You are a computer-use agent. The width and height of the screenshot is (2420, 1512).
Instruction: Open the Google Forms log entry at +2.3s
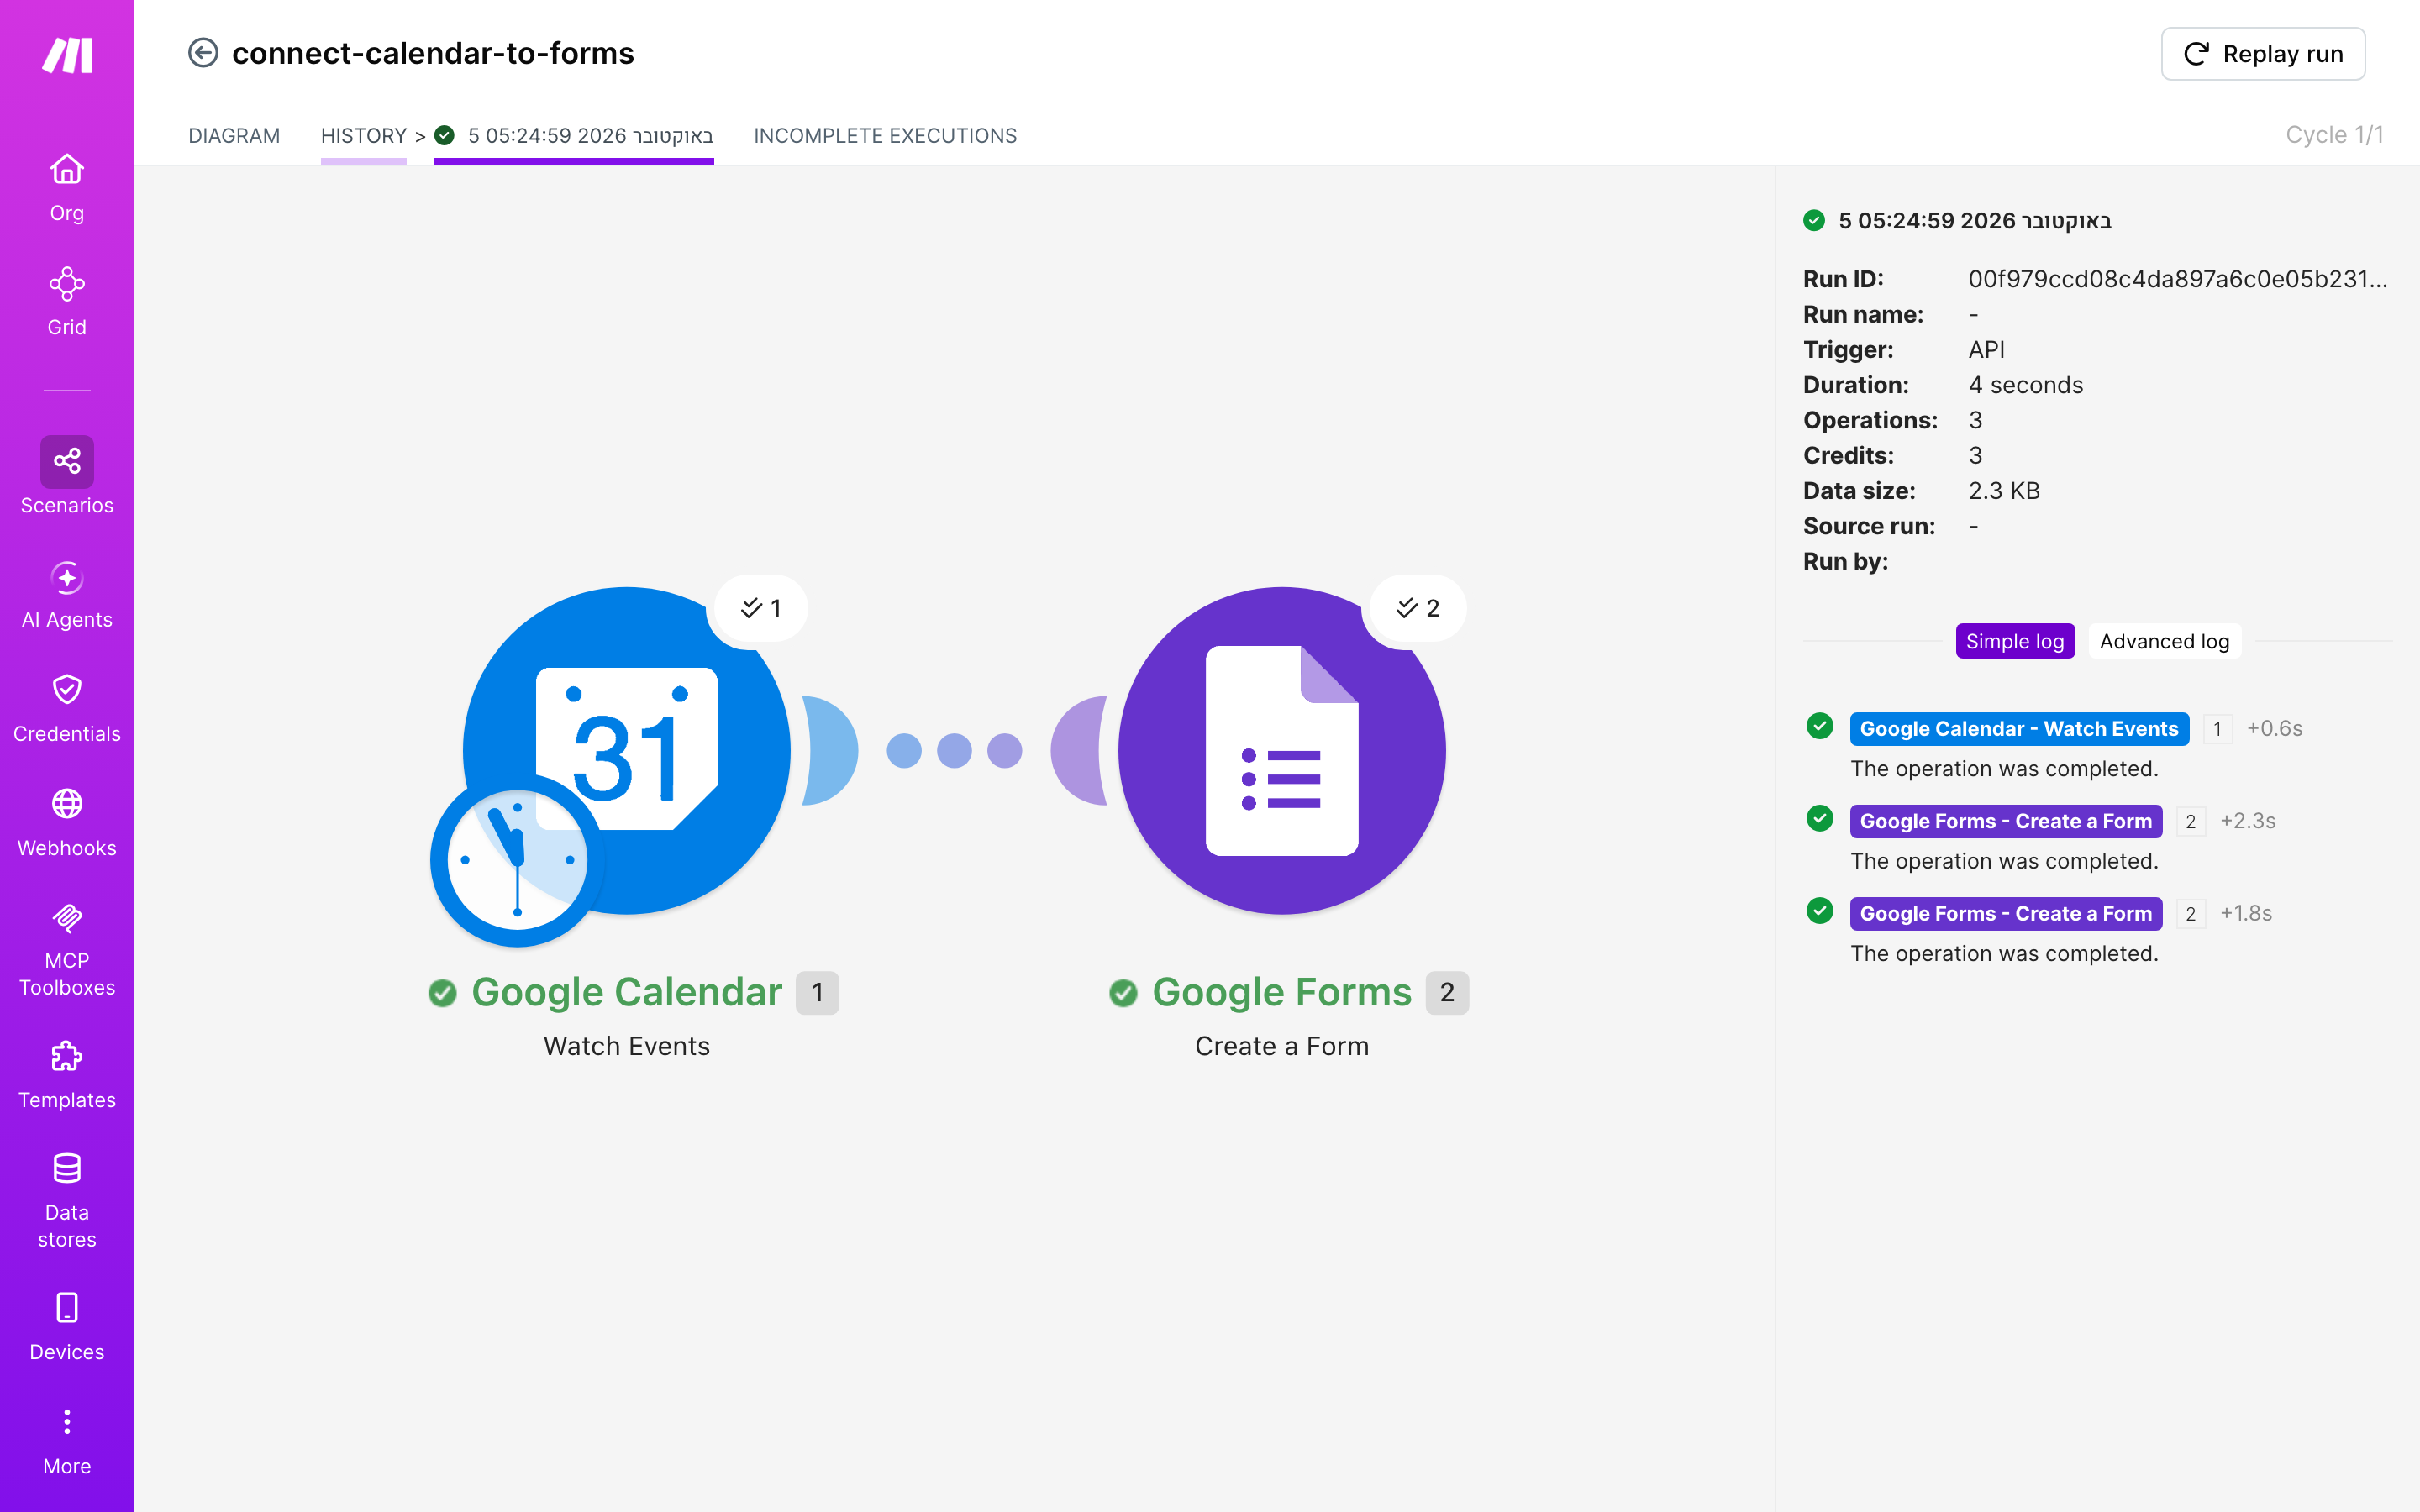click(2006, 821)
